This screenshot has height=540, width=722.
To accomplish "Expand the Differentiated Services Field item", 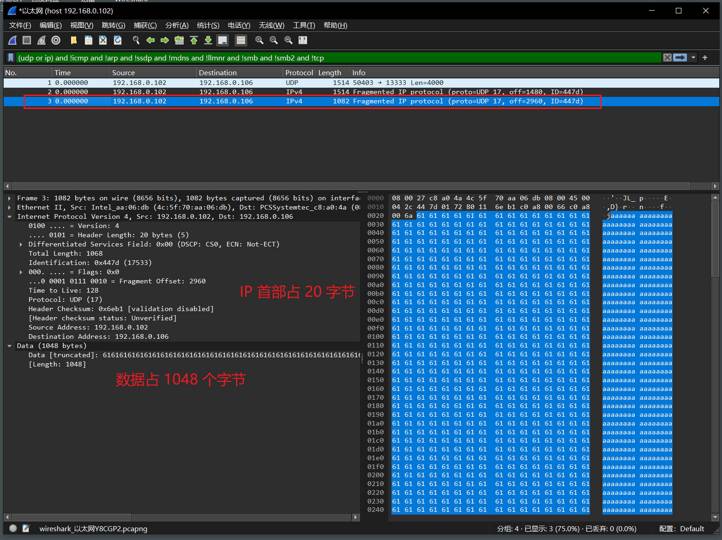I will 22,244.
